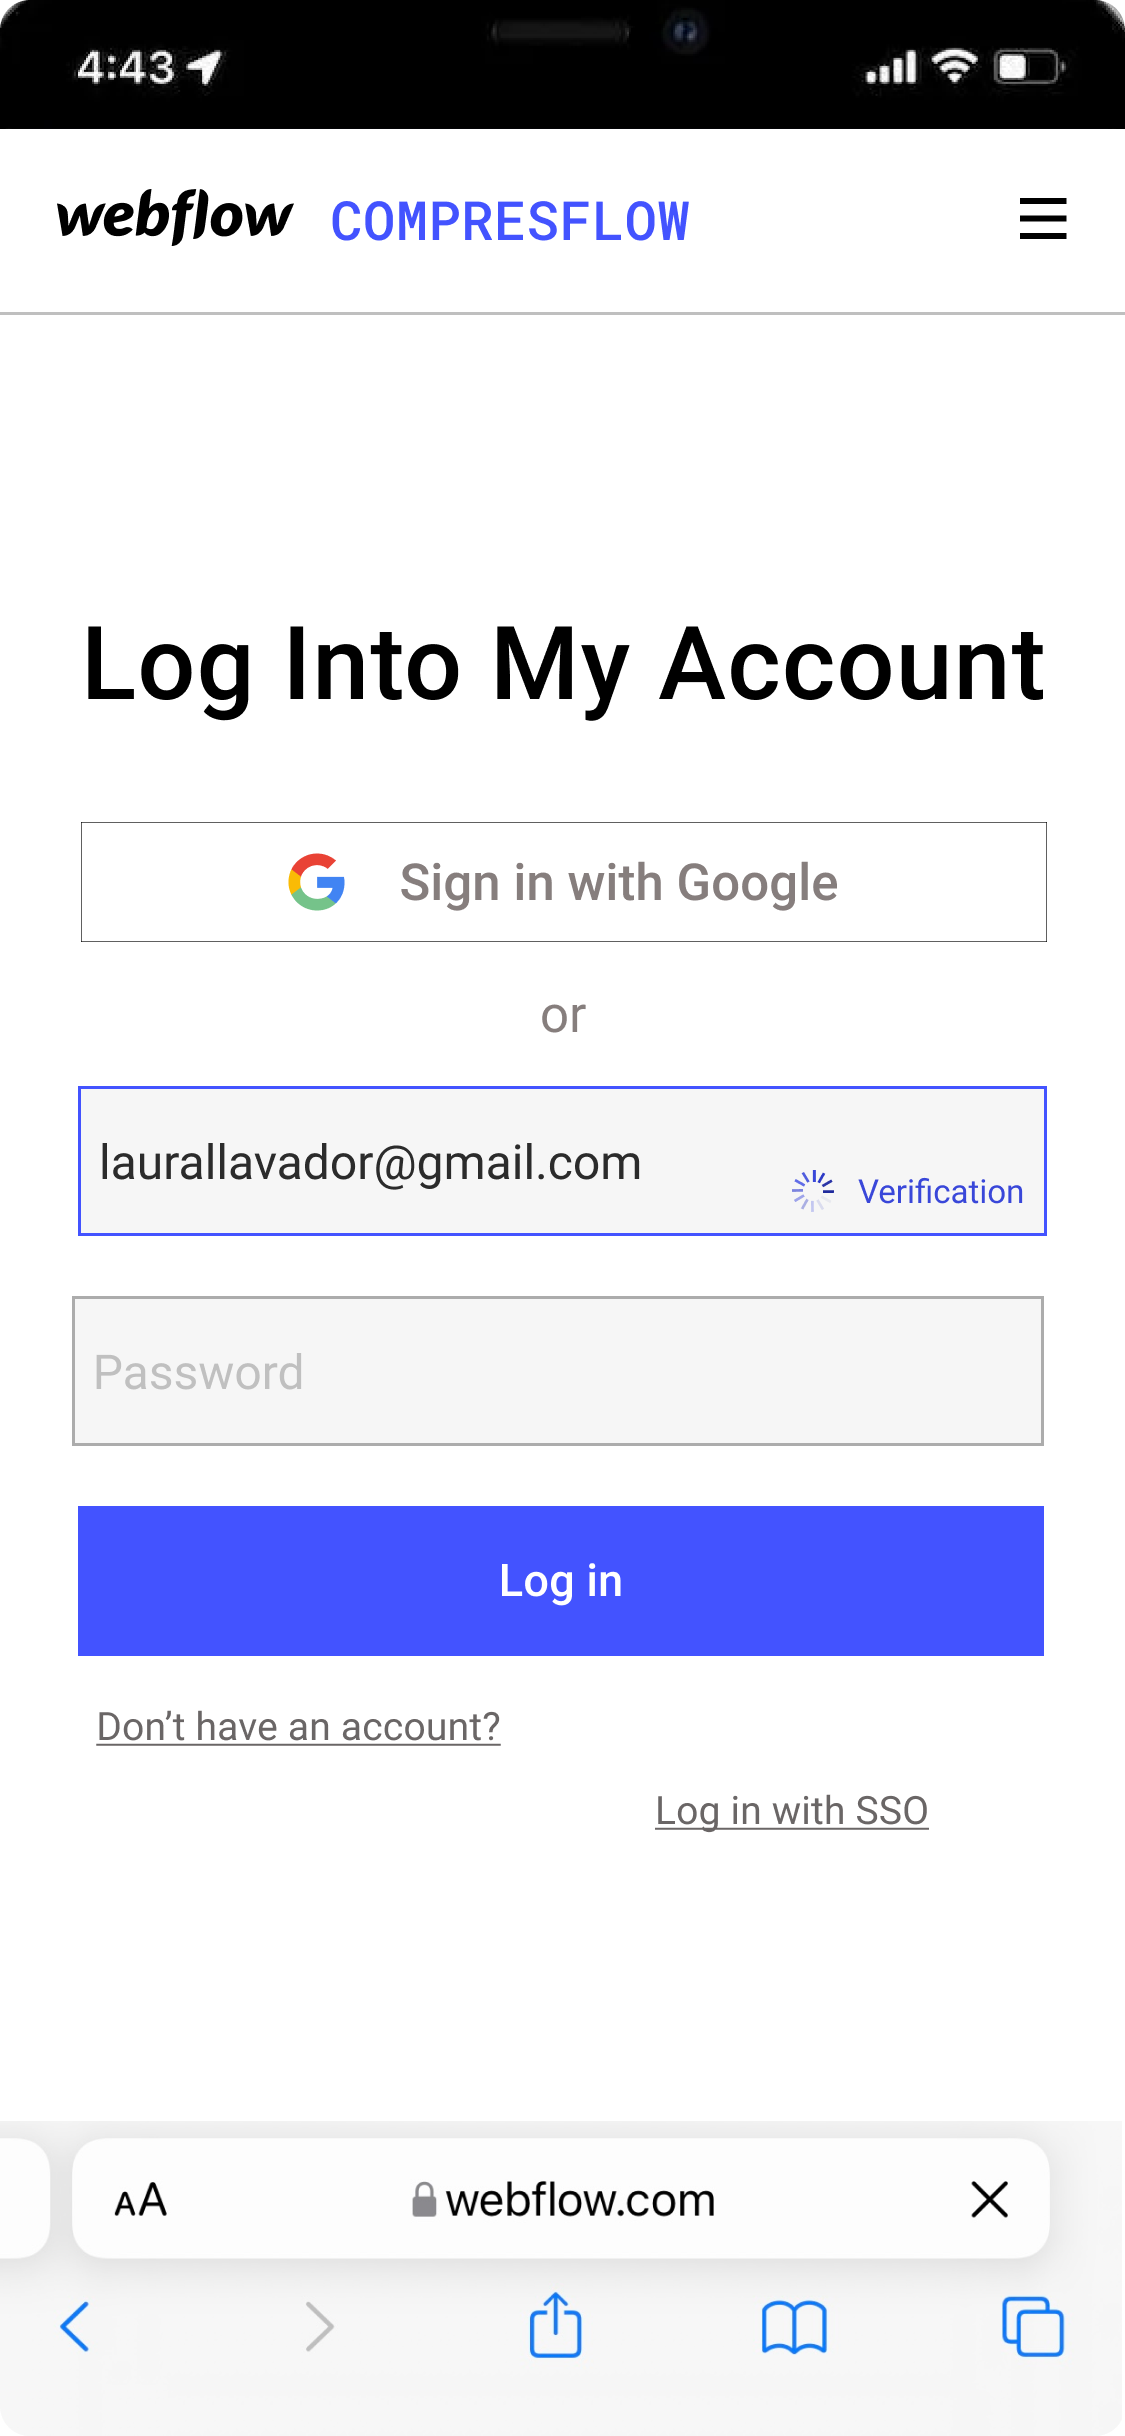Tap the verification loading spinner icon
The width and height of the screenshot is (1125, 2436).
pyautogui.click(x=813, y=1190)
